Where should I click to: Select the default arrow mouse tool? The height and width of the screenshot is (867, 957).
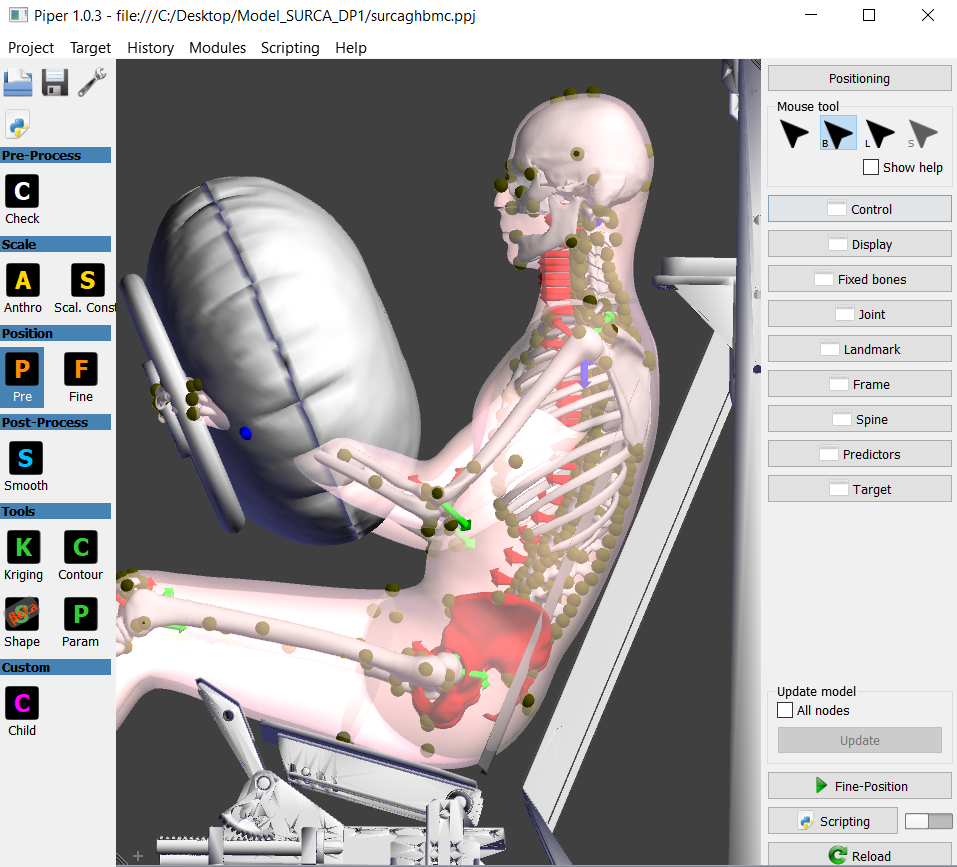794,134
